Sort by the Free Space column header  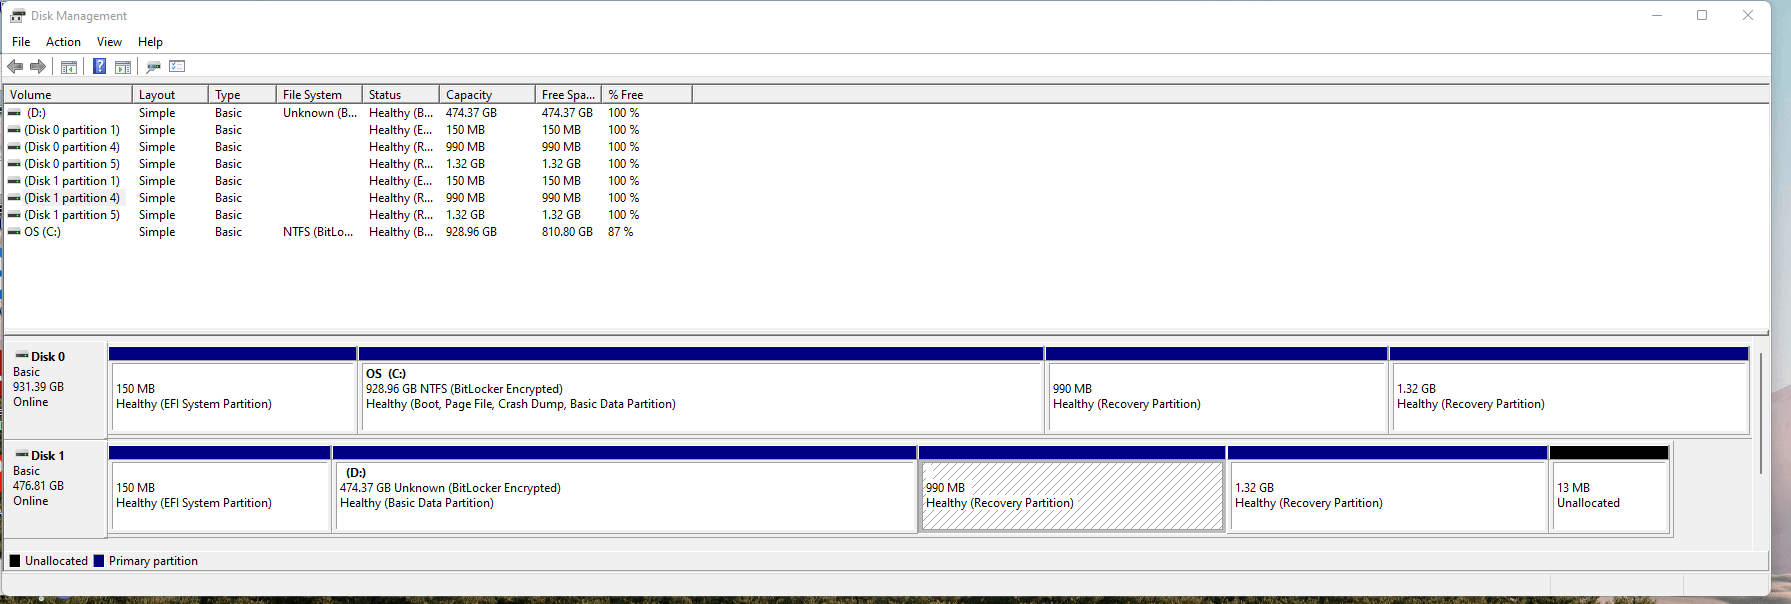point(568,95)
